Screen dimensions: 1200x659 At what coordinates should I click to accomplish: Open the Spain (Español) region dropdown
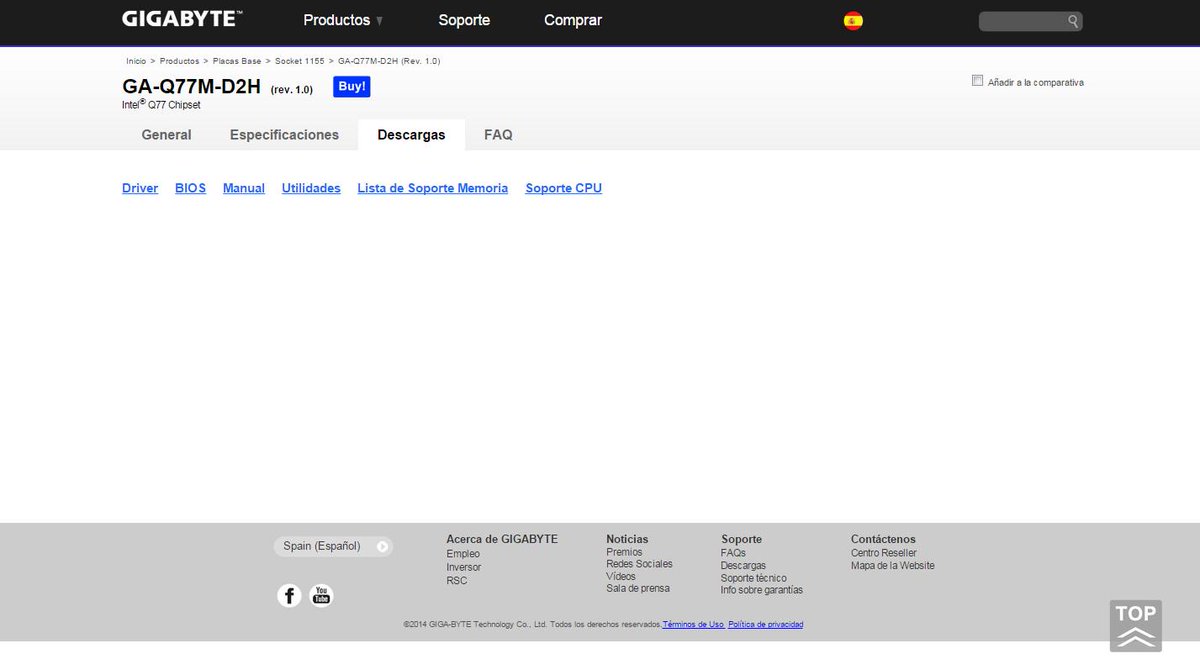(333, 547)
